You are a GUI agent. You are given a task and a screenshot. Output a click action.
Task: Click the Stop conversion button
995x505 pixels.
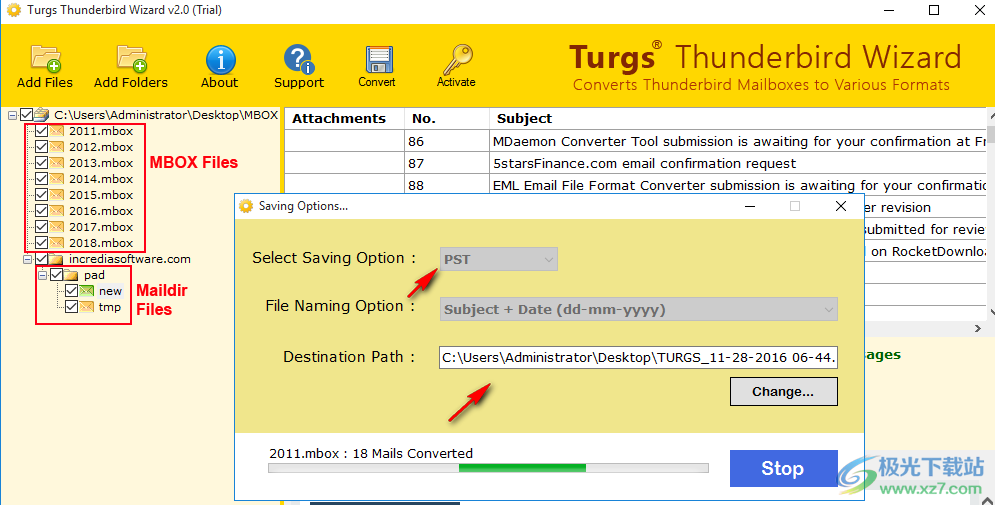pyautogui.click(x=783, y=468)
